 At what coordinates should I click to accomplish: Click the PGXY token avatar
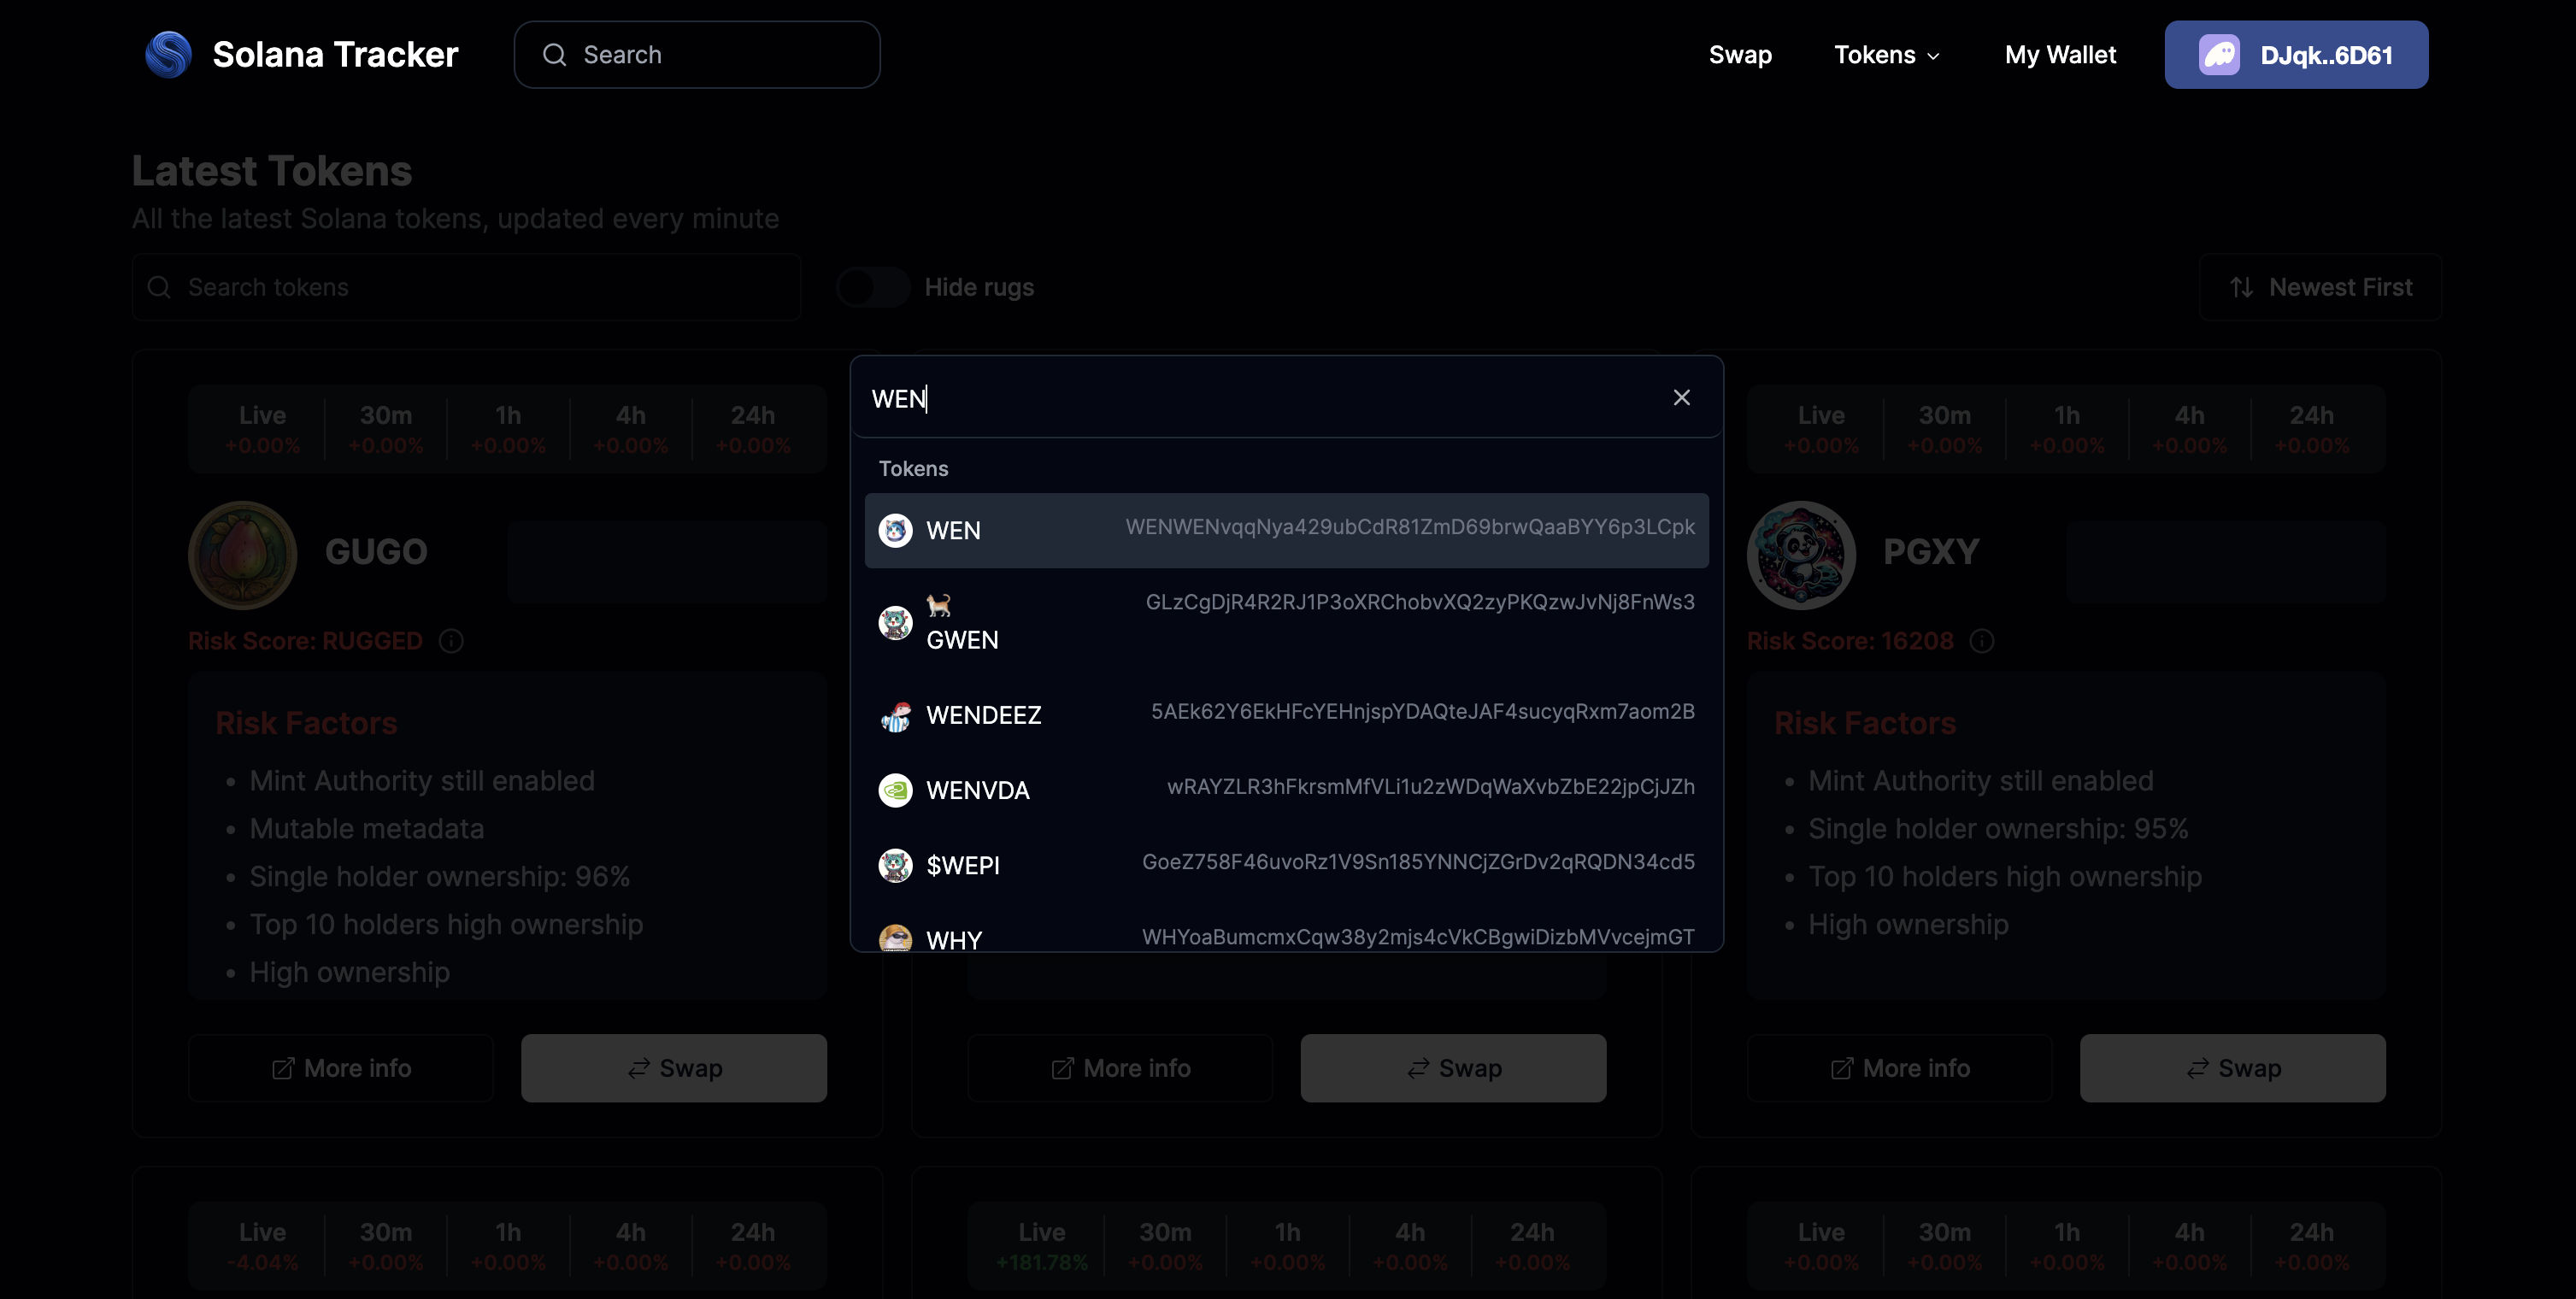pyautogui.click(x=1801, y=555)
